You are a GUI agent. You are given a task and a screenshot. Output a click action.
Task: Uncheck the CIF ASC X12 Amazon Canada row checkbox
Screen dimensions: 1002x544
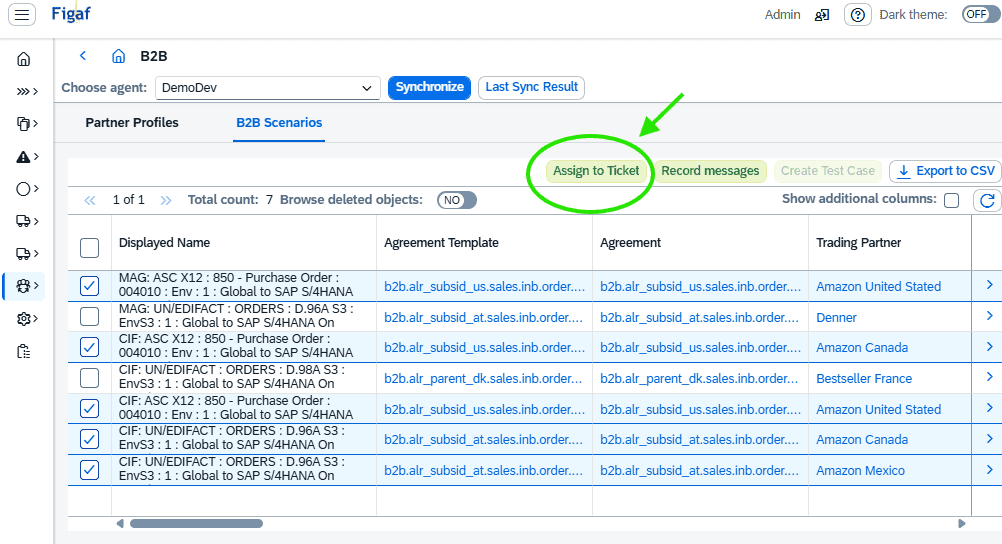click(89, 347)
